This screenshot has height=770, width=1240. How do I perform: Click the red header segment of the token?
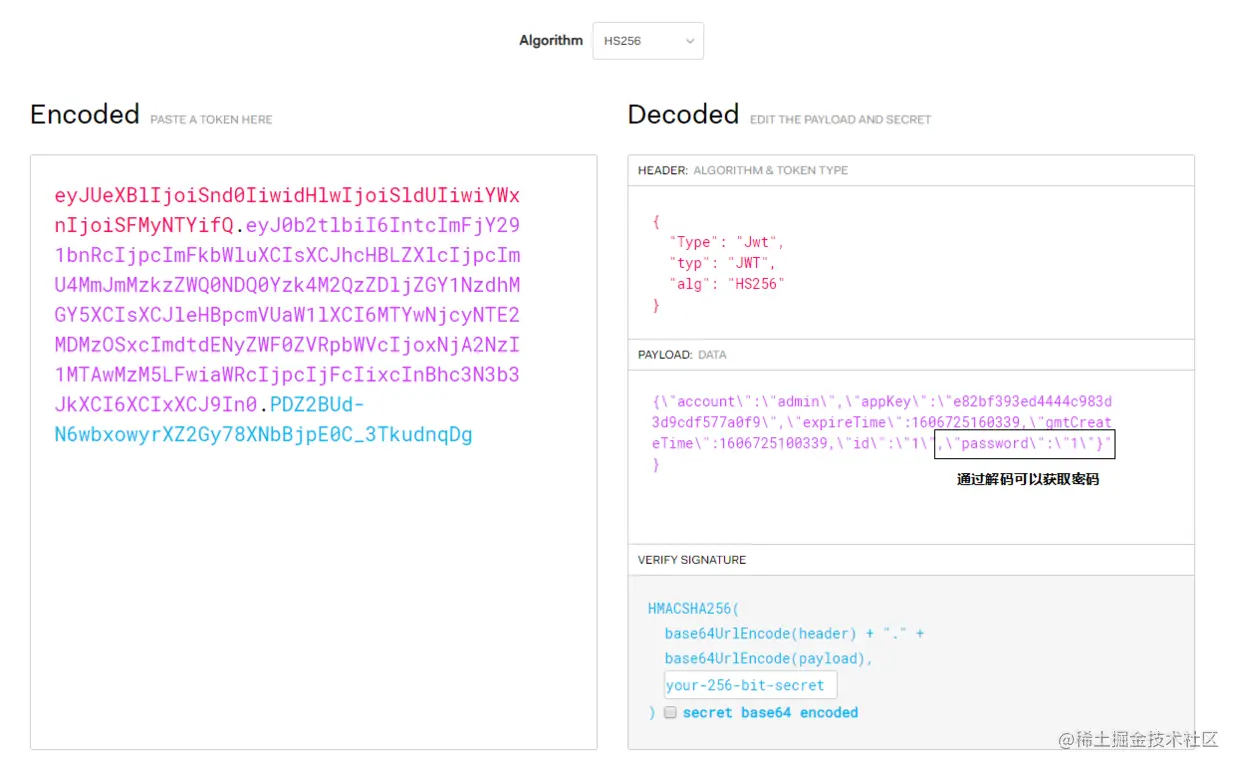pos(287,210)
